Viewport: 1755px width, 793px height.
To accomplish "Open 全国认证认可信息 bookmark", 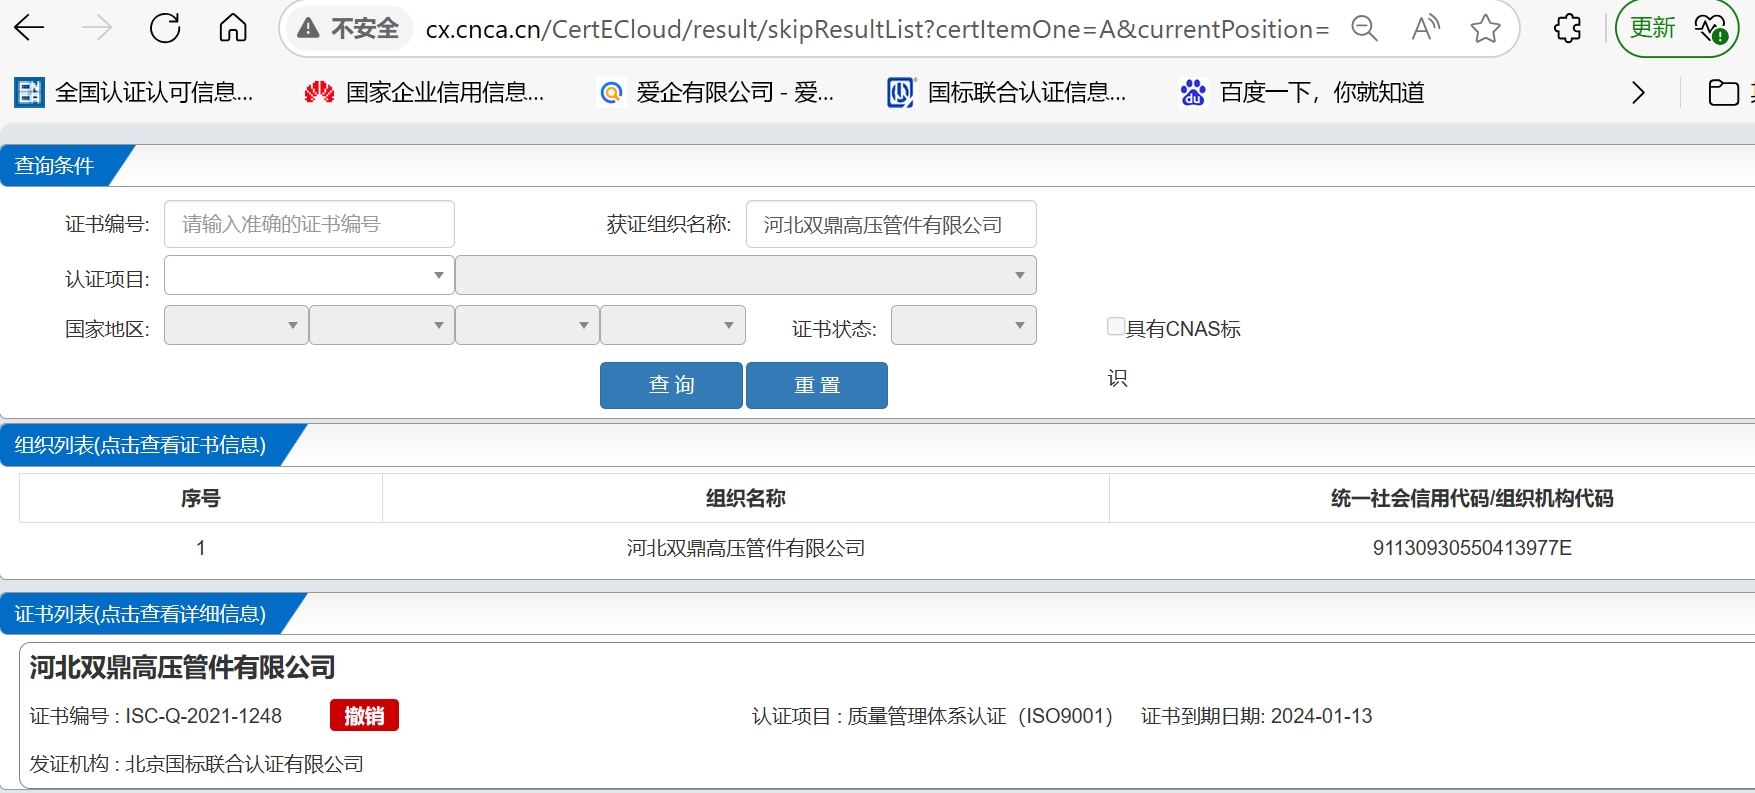I will point(134,93).
